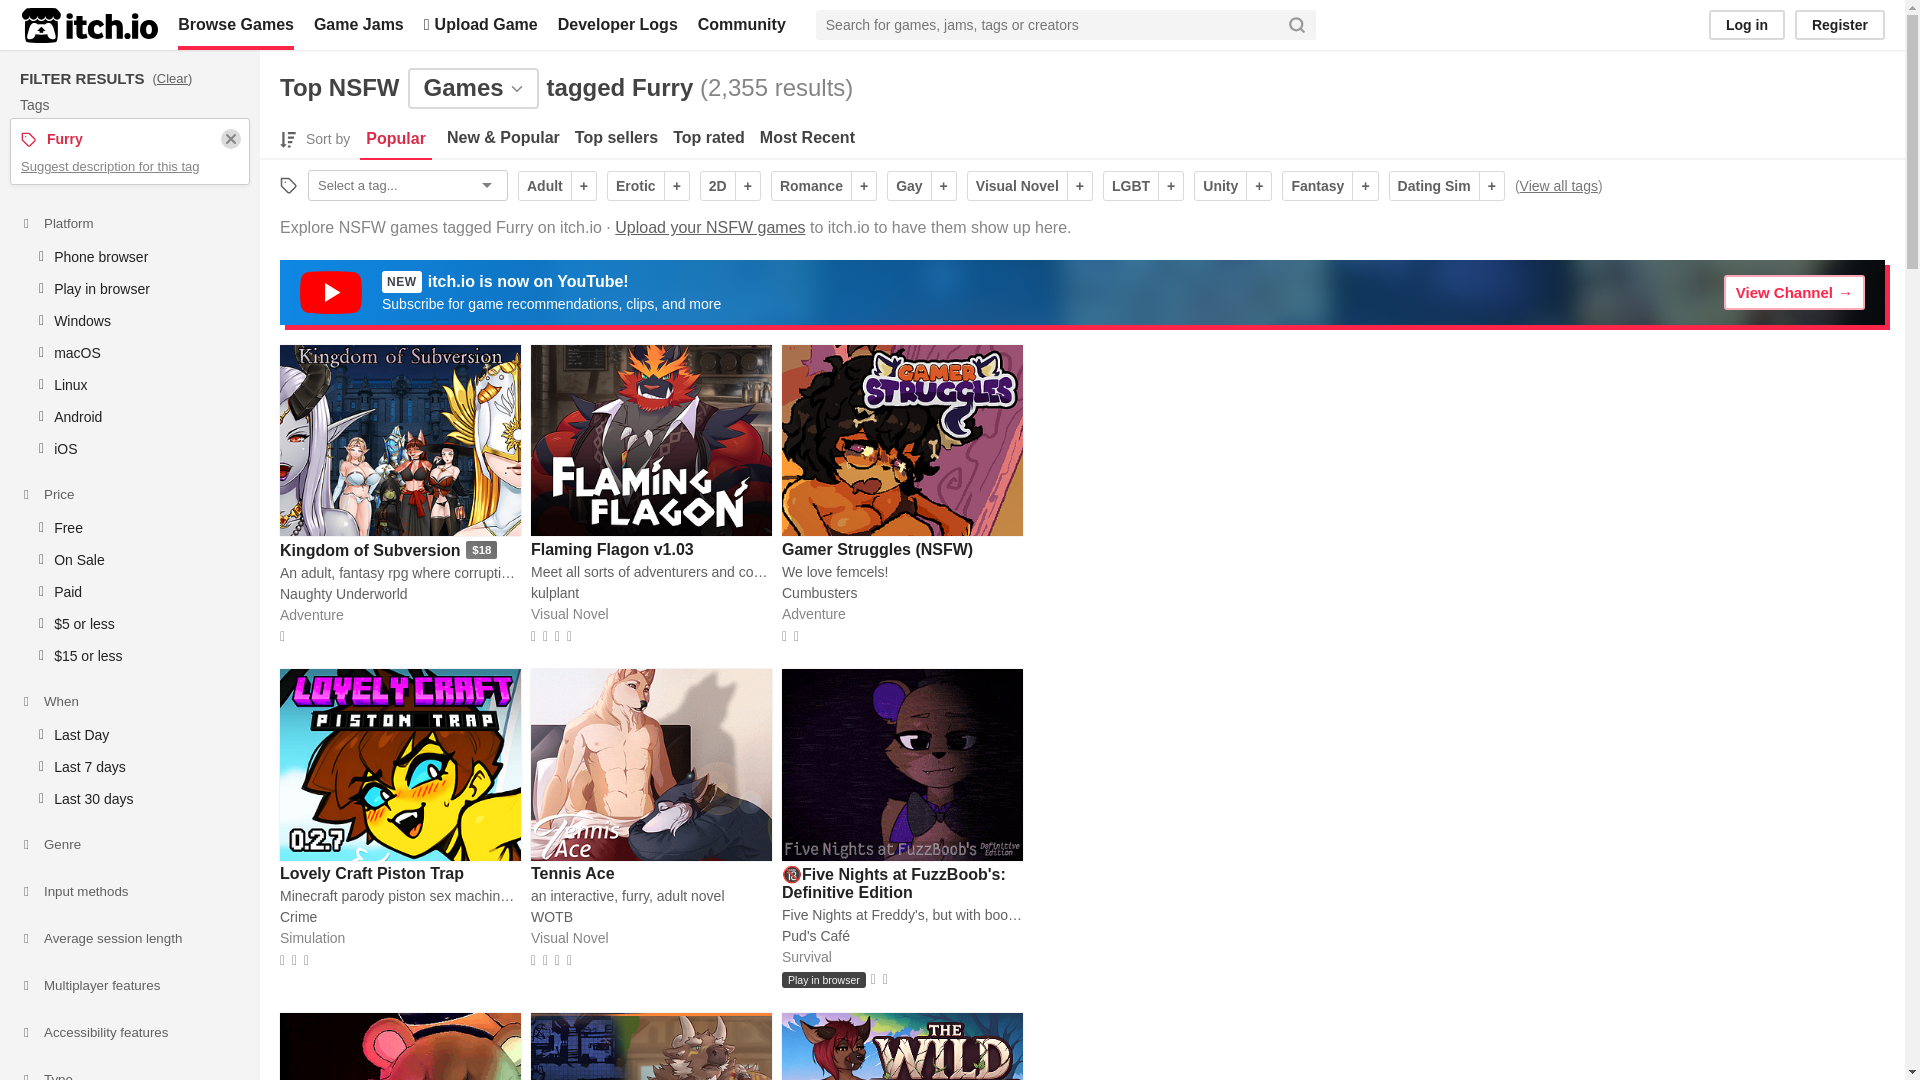The width and height of the screenshot is (1920, 1080).
Task: Click the Sort by icon
Action: pyautogui.click(x=288, y=139)
